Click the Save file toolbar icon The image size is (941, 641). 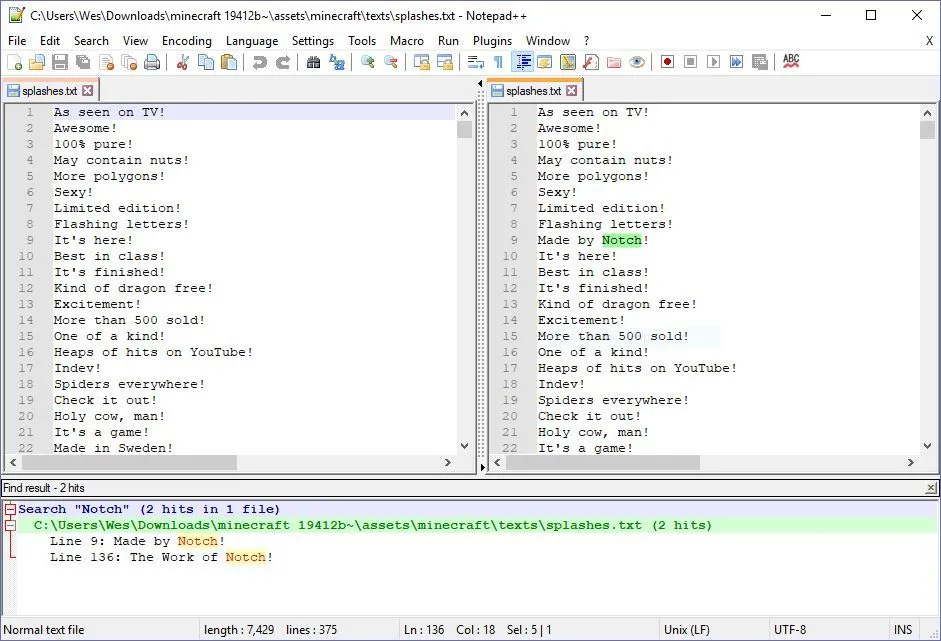60,62
